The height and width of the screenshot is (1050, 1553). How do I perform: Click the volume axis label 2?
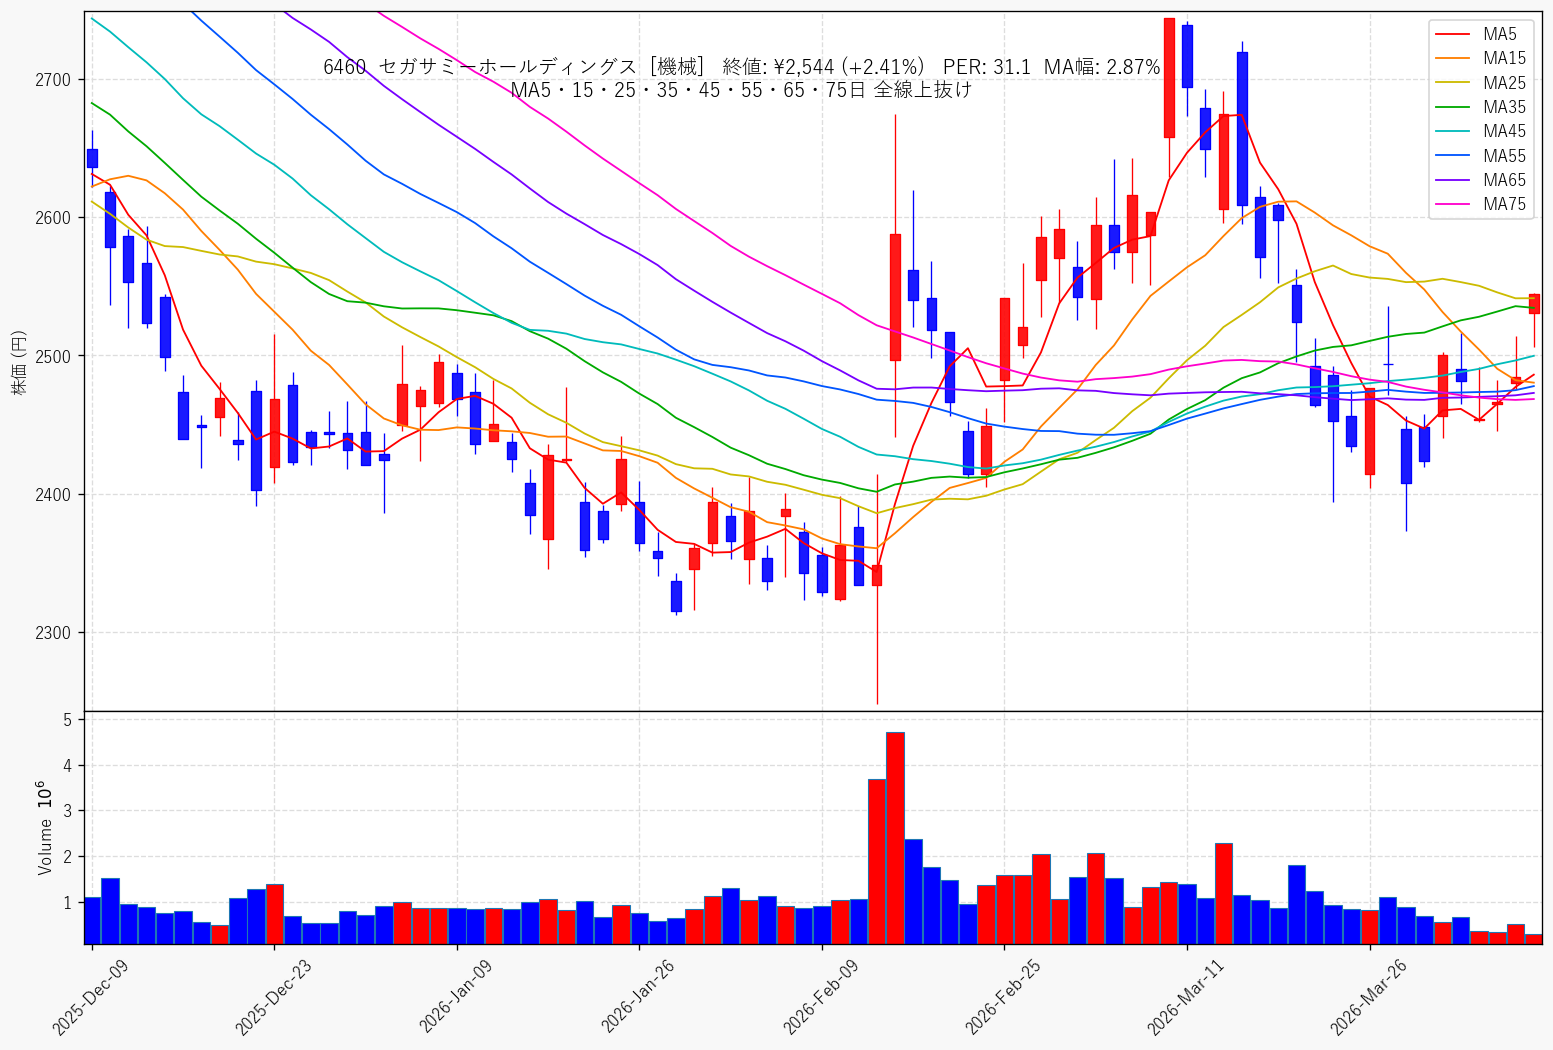(69, 857)
